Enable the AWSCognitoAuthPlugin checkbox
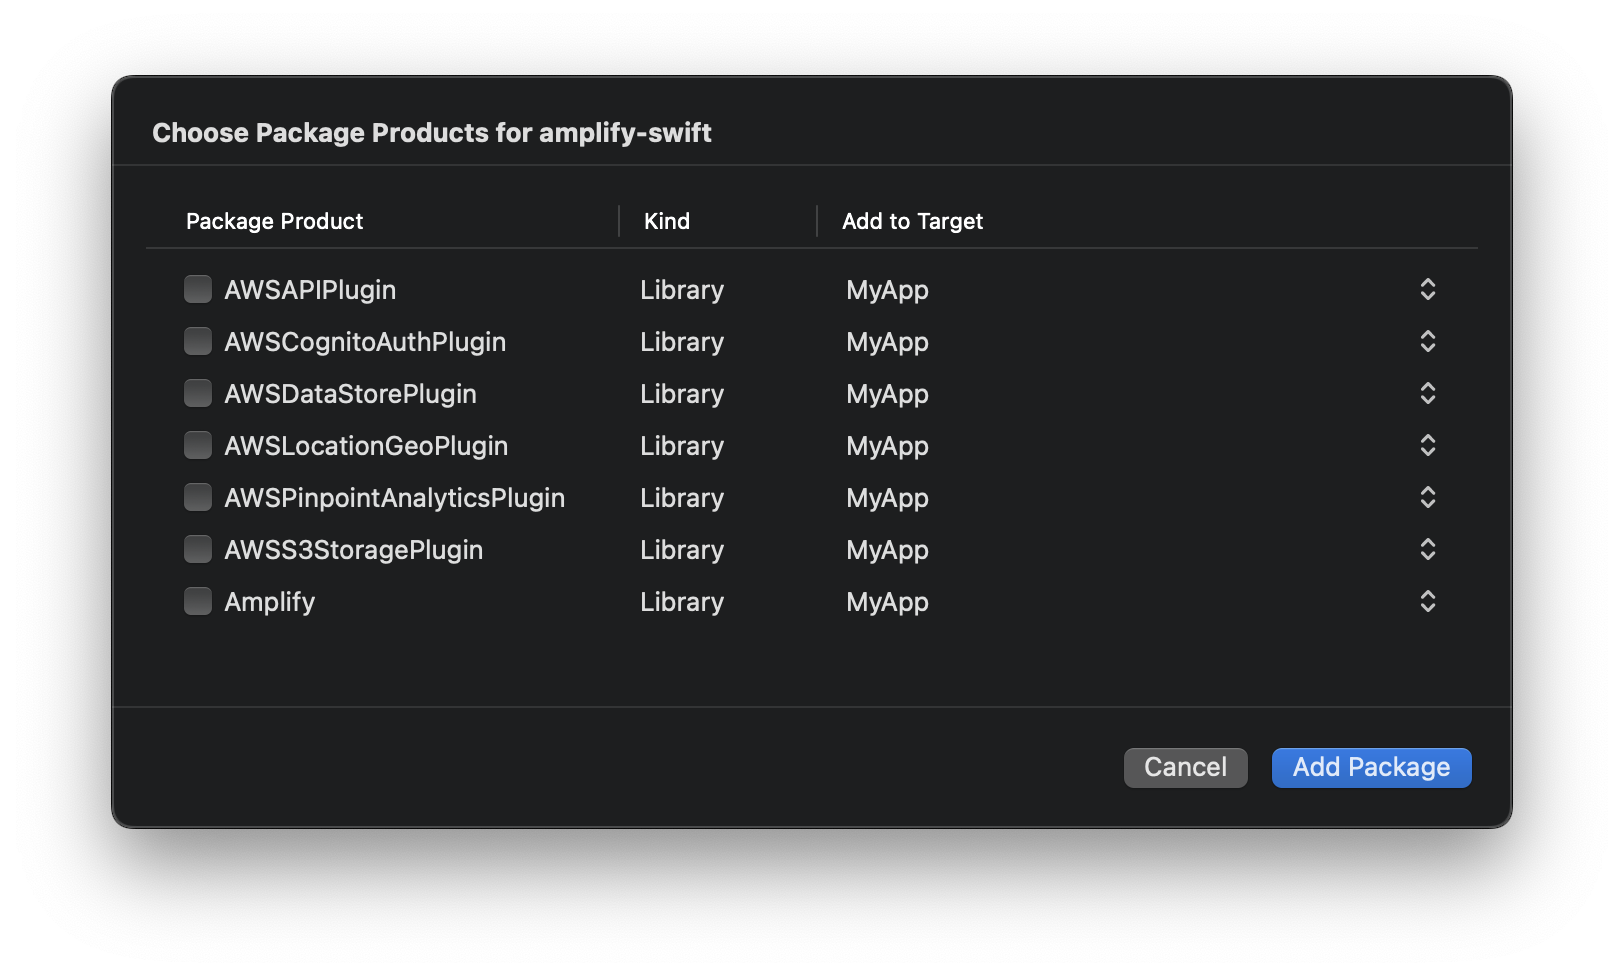The image size is (1624, 976). coord(198,341)
